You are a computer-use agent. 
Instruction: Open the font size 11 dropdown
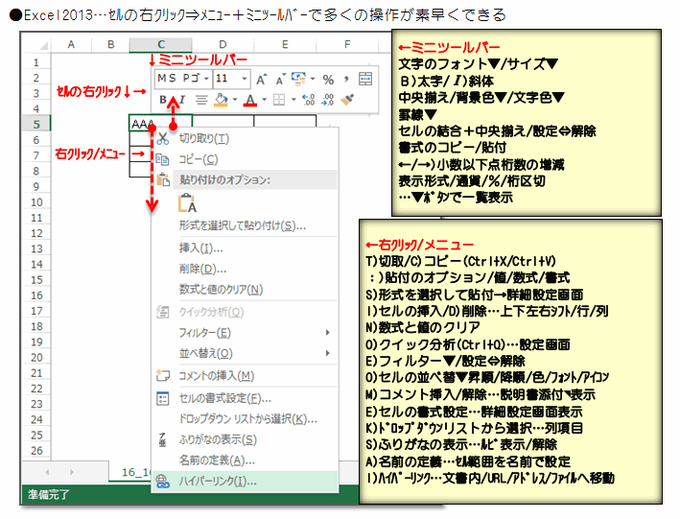pos(244,79)
